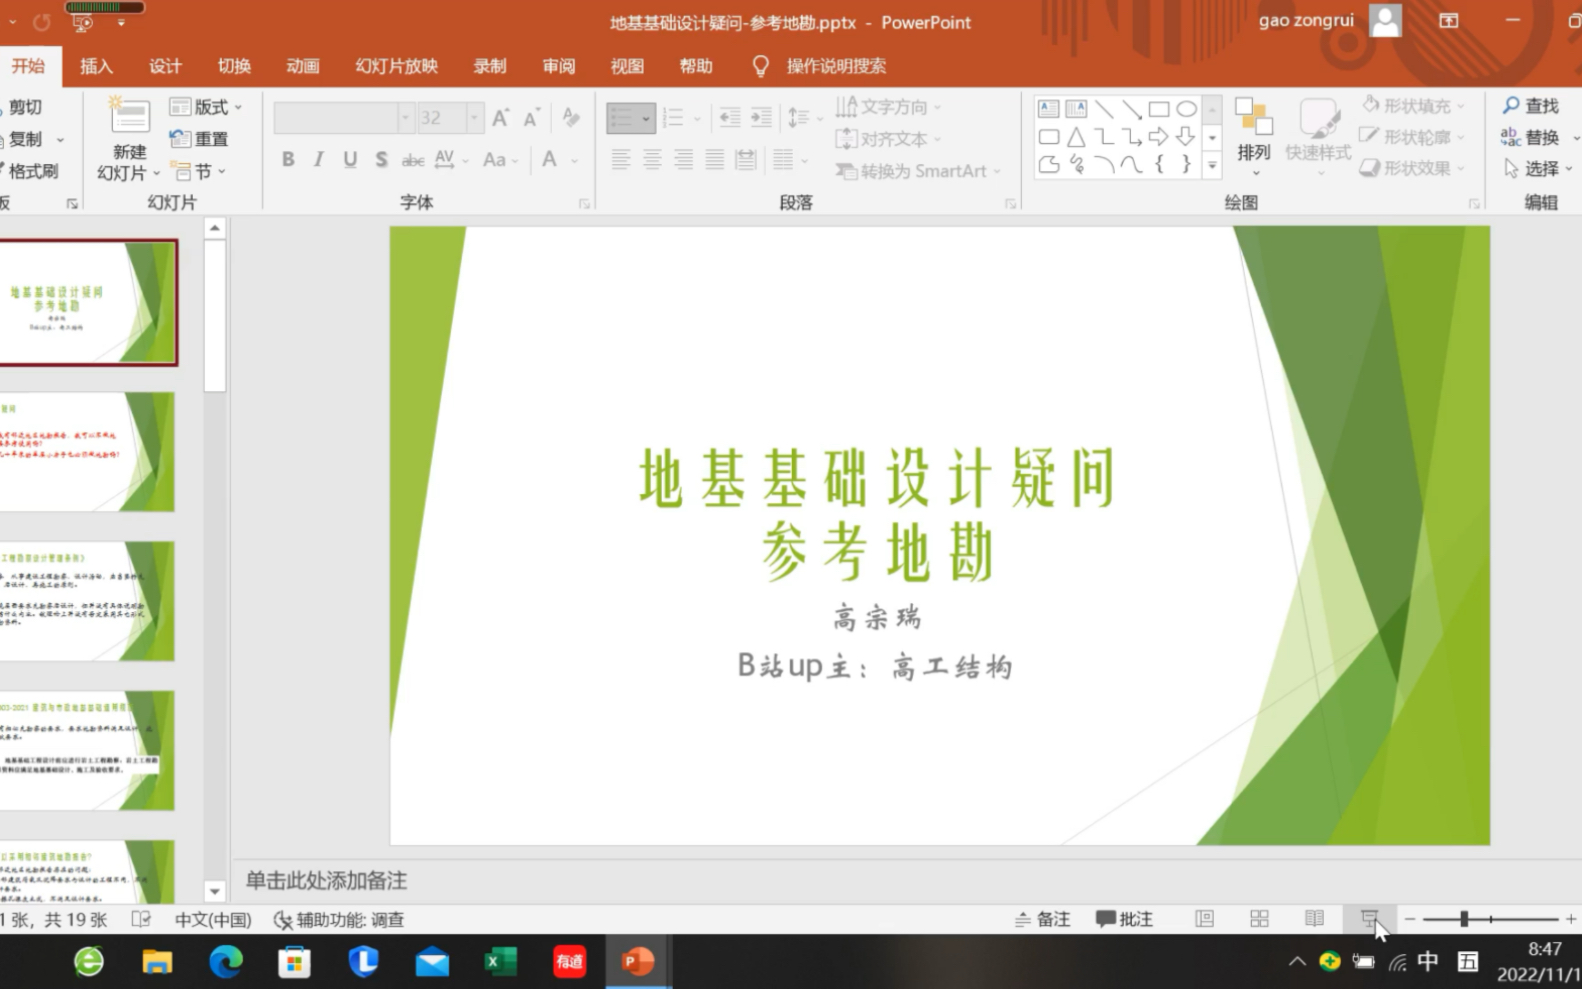Decrease list indent level icon
1582x989 pixels.
coord(730,118)
